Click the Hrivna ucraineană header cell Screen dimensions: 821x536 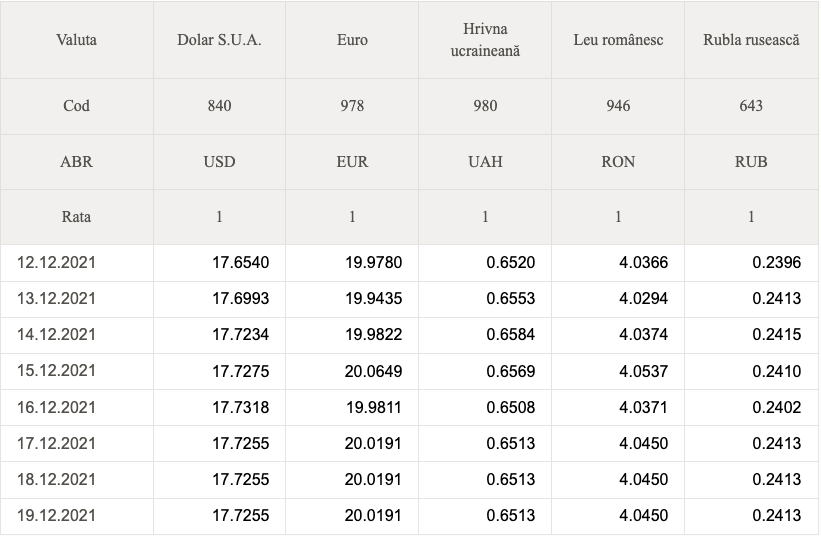(x=485, y=40)
